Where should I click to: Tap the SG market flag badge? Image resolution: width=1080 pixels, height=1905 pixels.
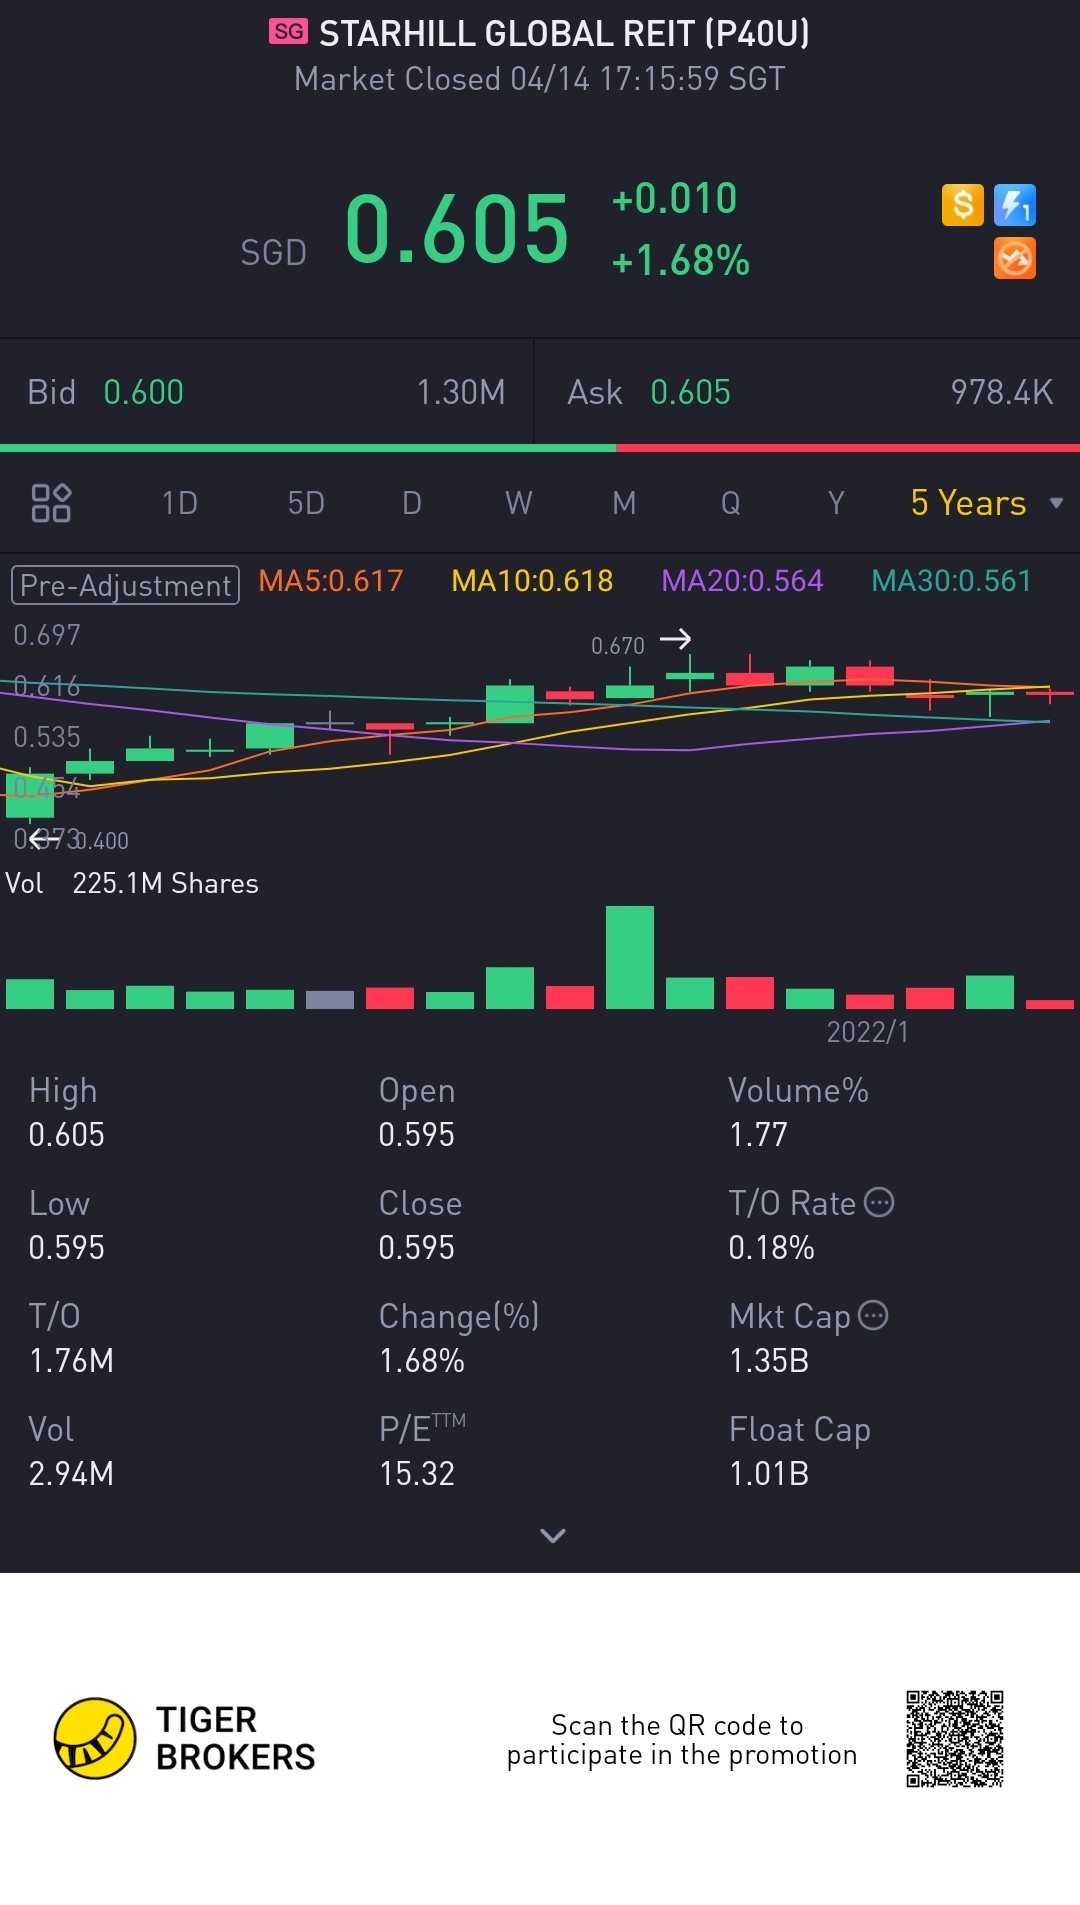pyautogui.click(x=289, y=32)
